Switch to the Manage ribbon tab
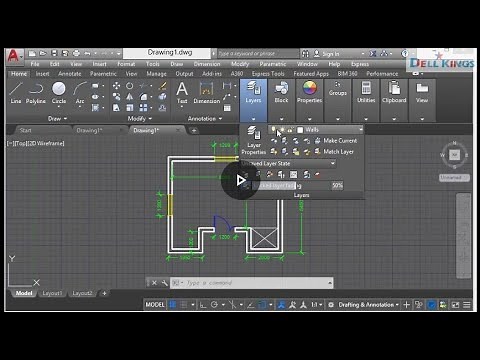The height and width of the screenshot is (360, 480). tap(156, 74)
